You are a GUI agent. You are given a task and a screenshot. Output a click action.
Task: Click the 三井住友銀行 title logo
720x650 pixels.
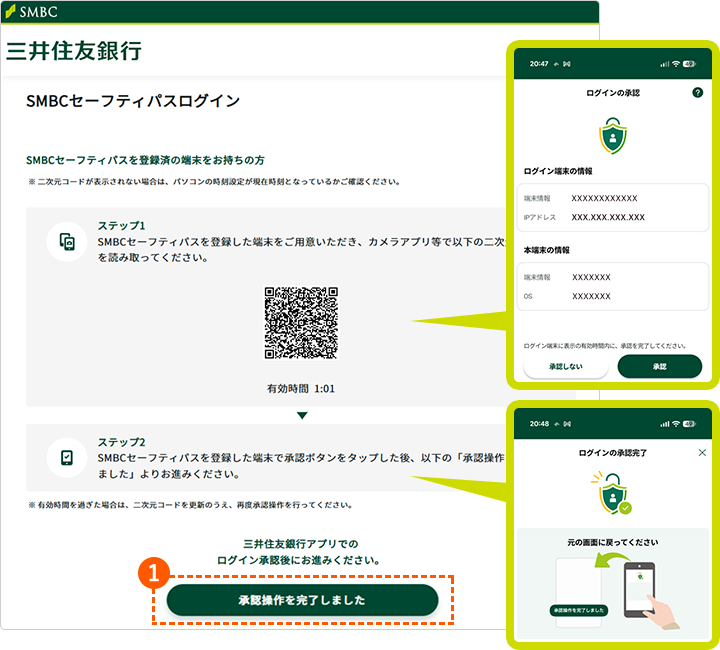73,50
